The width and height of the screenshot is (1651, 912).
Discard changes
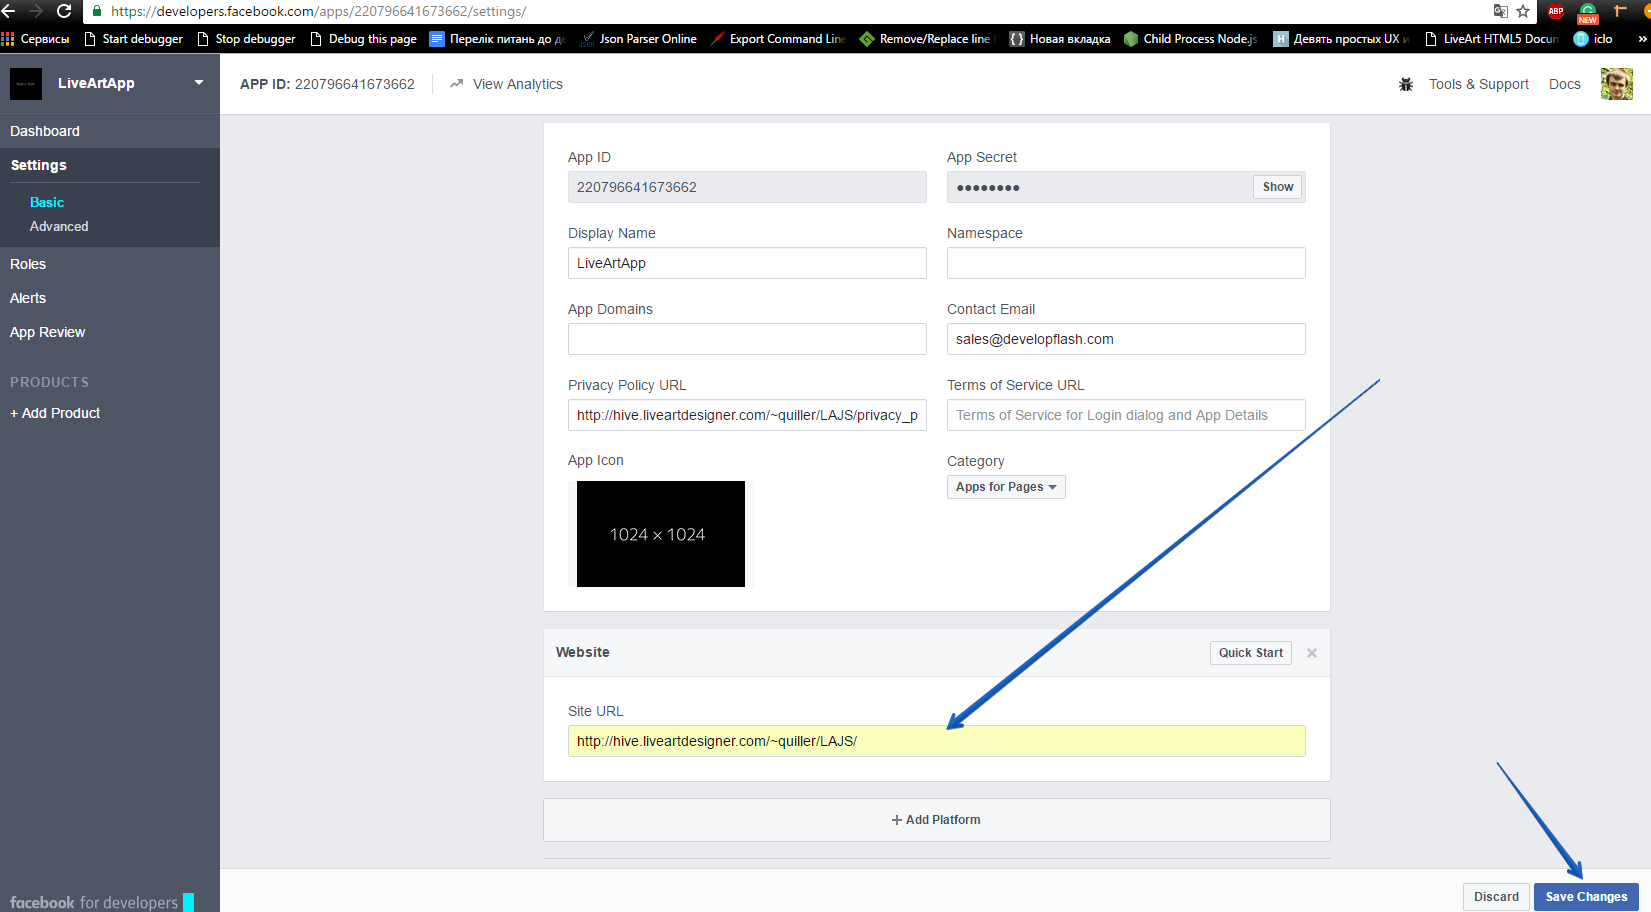click(1496, 897)
